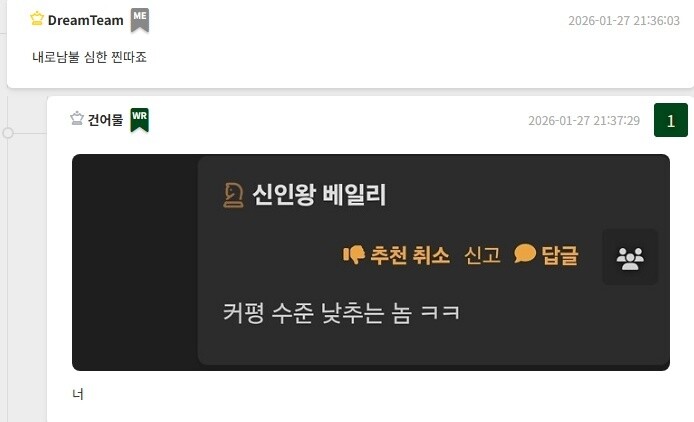The width and height of the screenshot is (694, 422).
Task: Collapse the reply thread circle marker
Action: [x=8, y=133]
